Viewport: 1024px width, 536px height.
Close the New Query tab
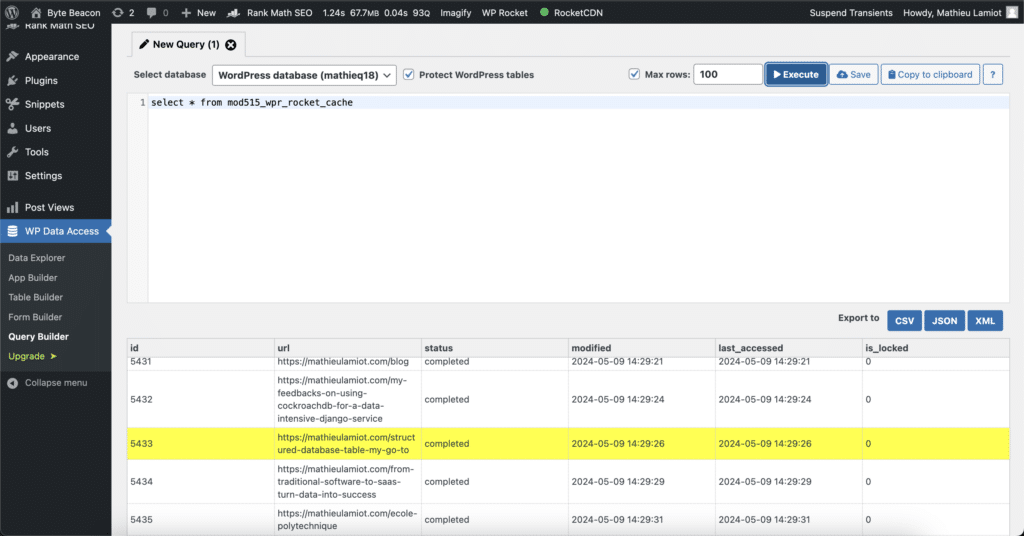pyautogui.click(x=231, y=45)
